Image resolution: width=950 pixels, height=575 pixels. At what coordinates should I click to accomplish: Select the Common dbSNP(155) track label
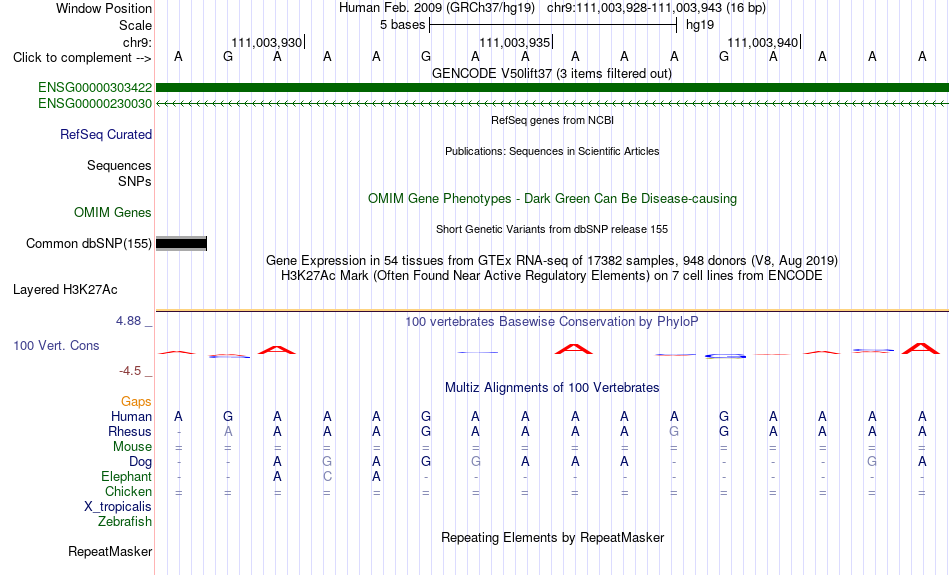click(x=89, y=244)
